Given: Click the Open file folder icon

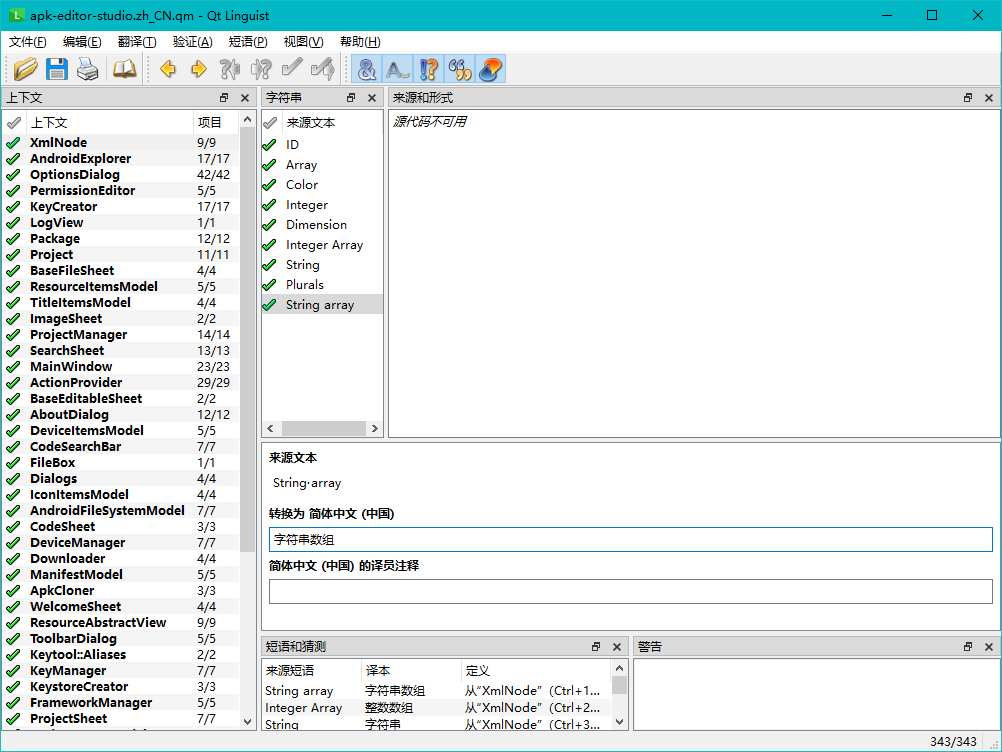Looking at the screenshot, I should tap(26, 69).
